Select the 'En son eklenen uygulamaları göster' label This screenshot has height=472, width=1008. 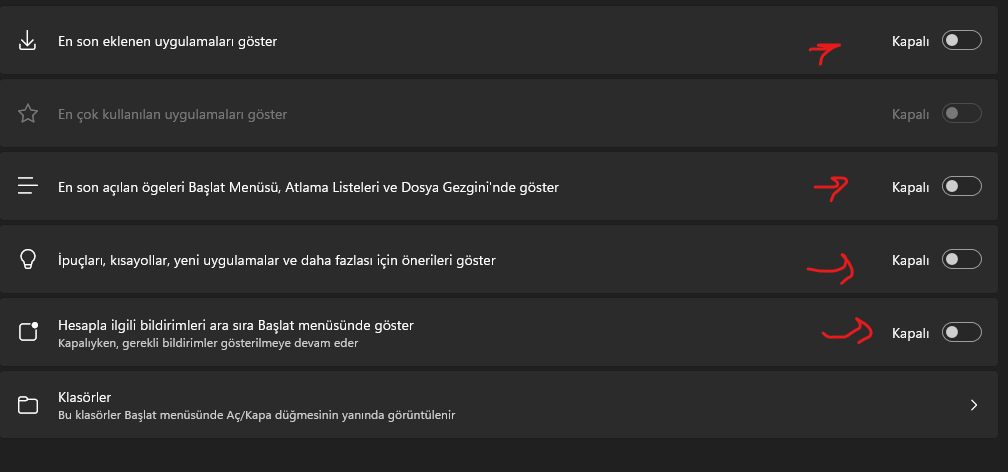pos(167,42)
